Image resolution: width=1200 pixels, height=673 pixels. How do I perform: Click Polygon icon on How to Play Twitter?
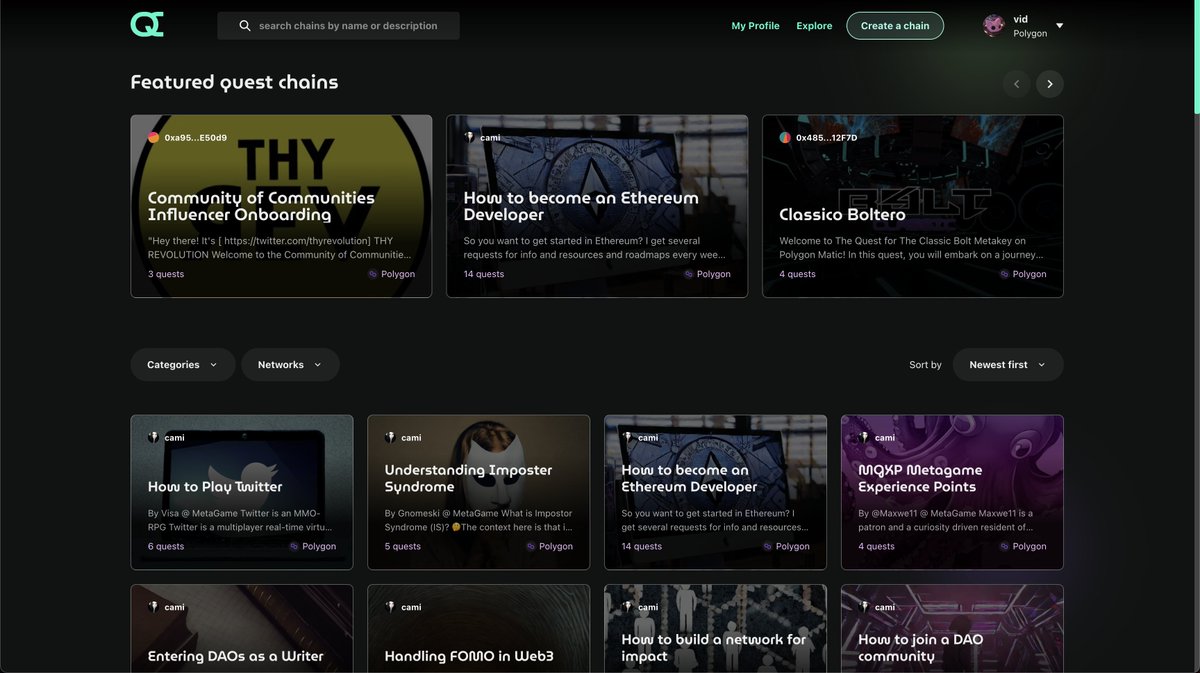[x=294, y=547]
